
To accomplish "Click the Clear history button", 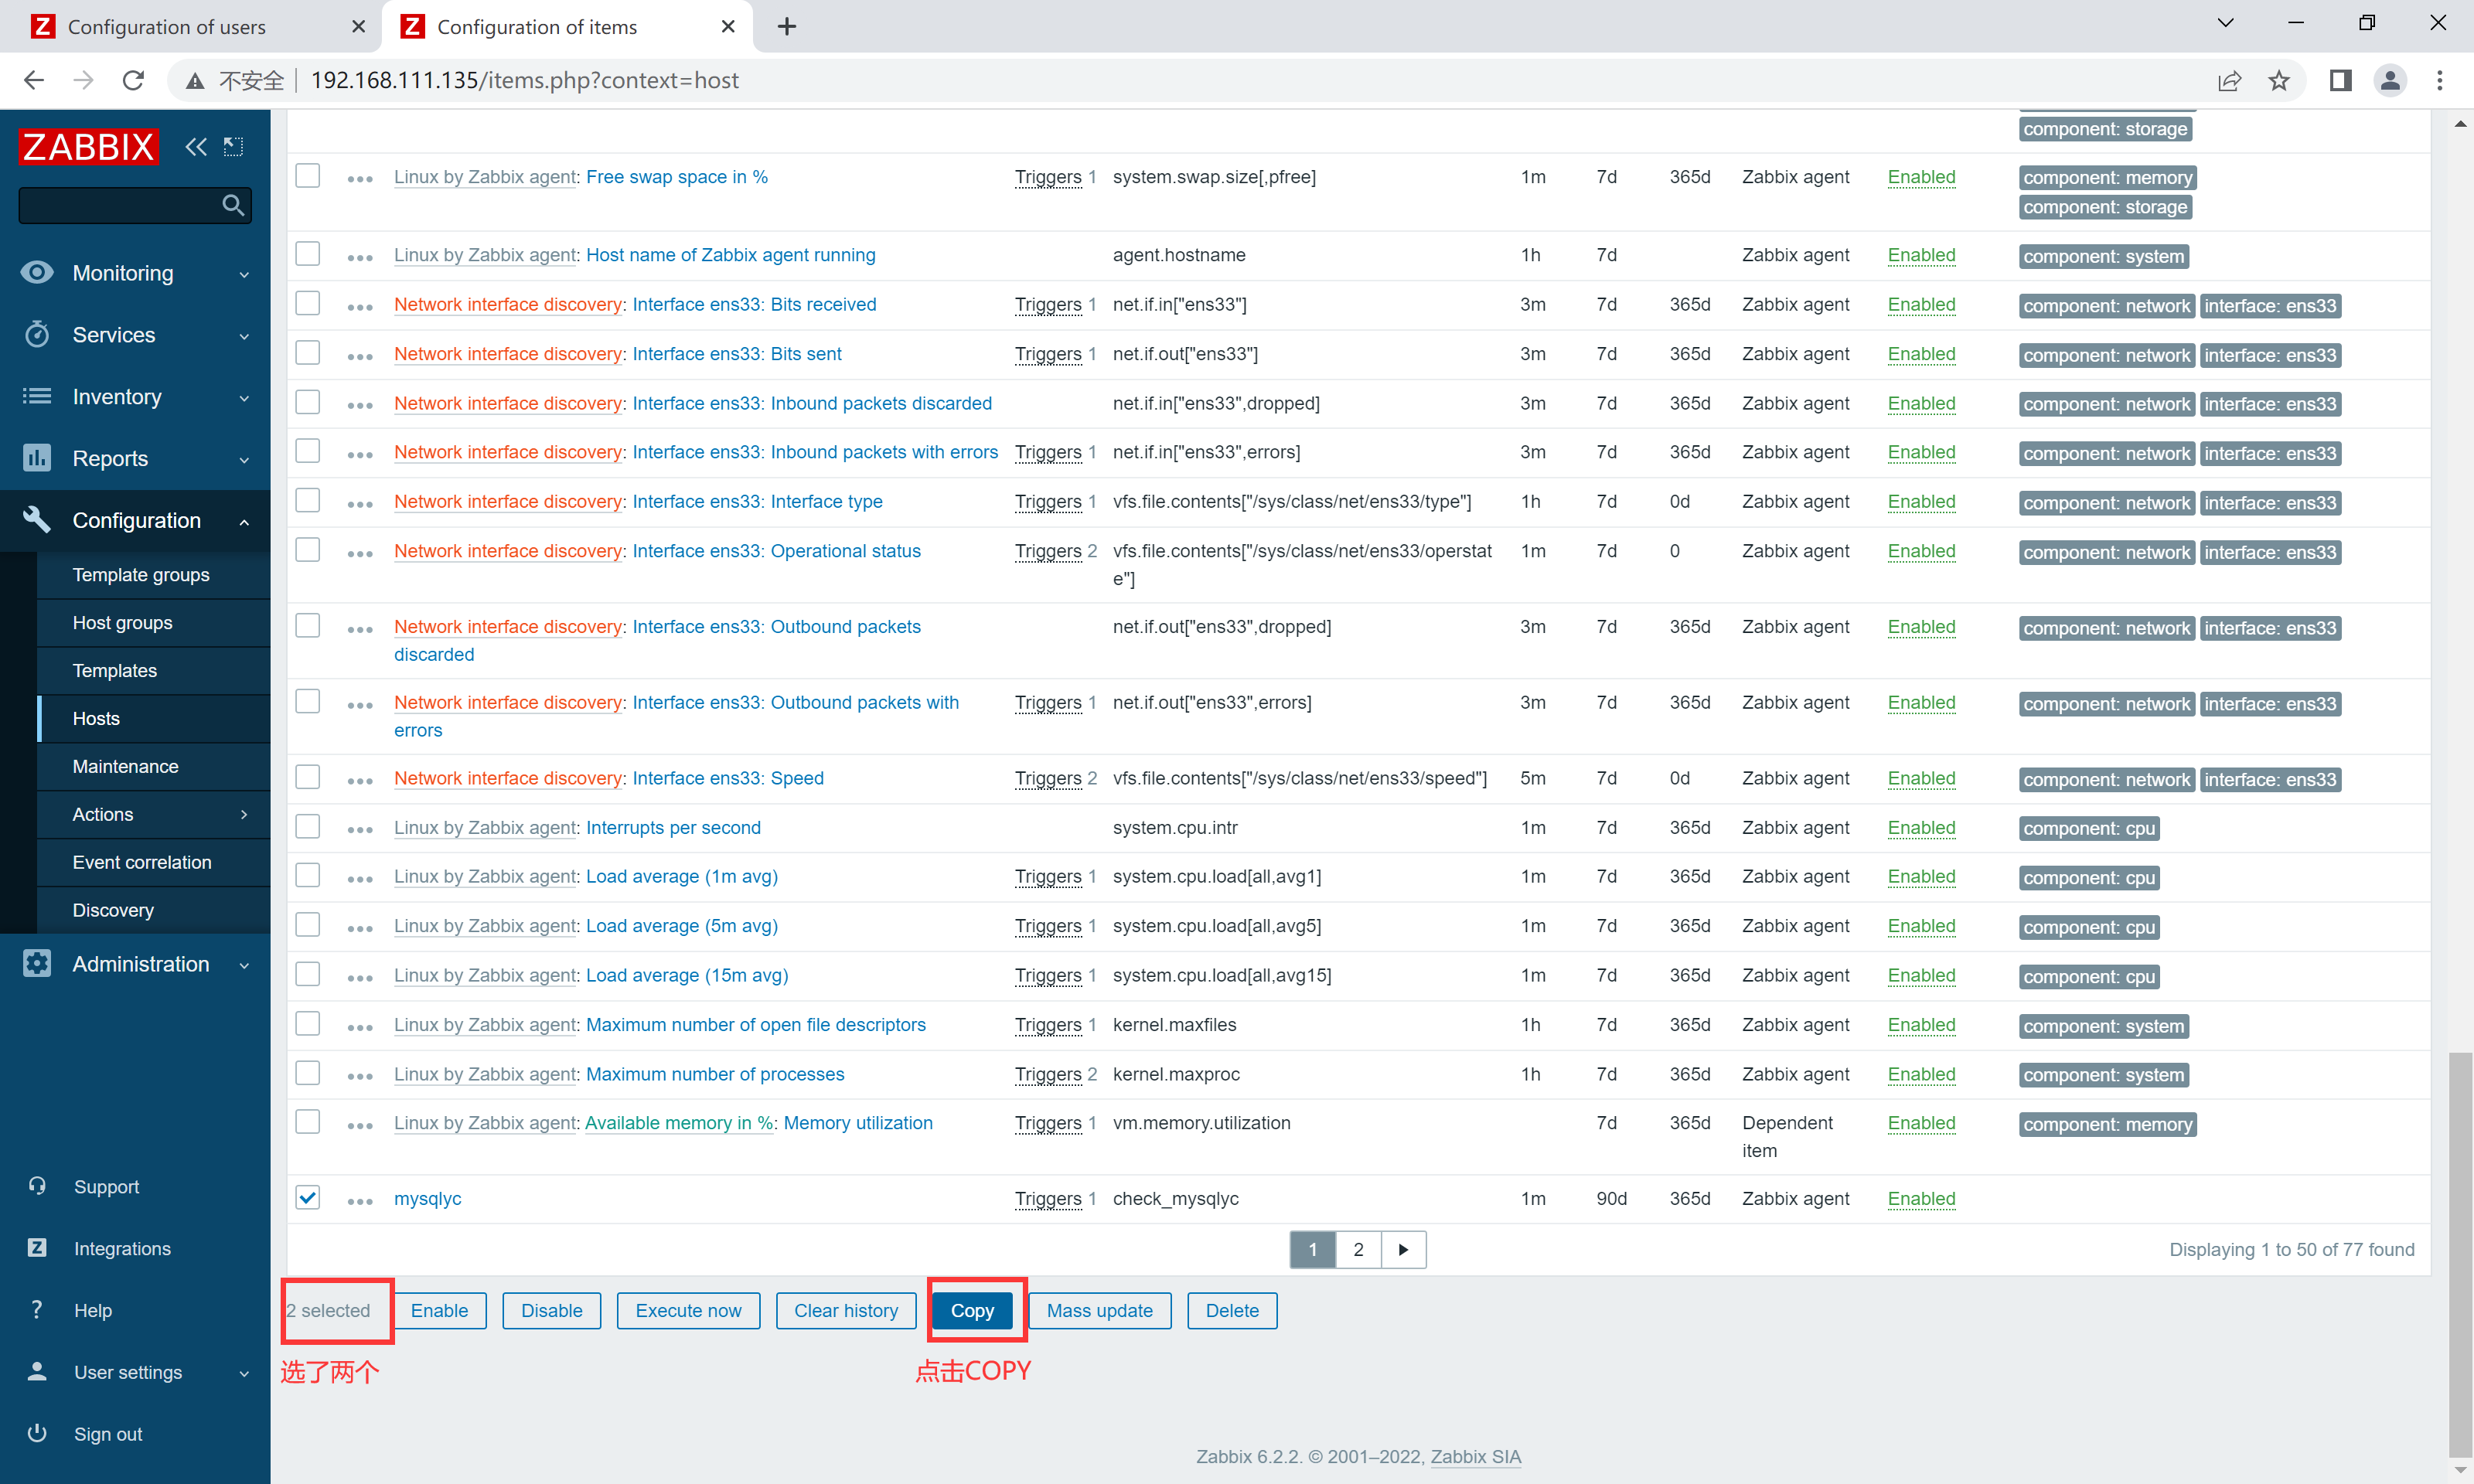I will click(x=846, y=1310).
